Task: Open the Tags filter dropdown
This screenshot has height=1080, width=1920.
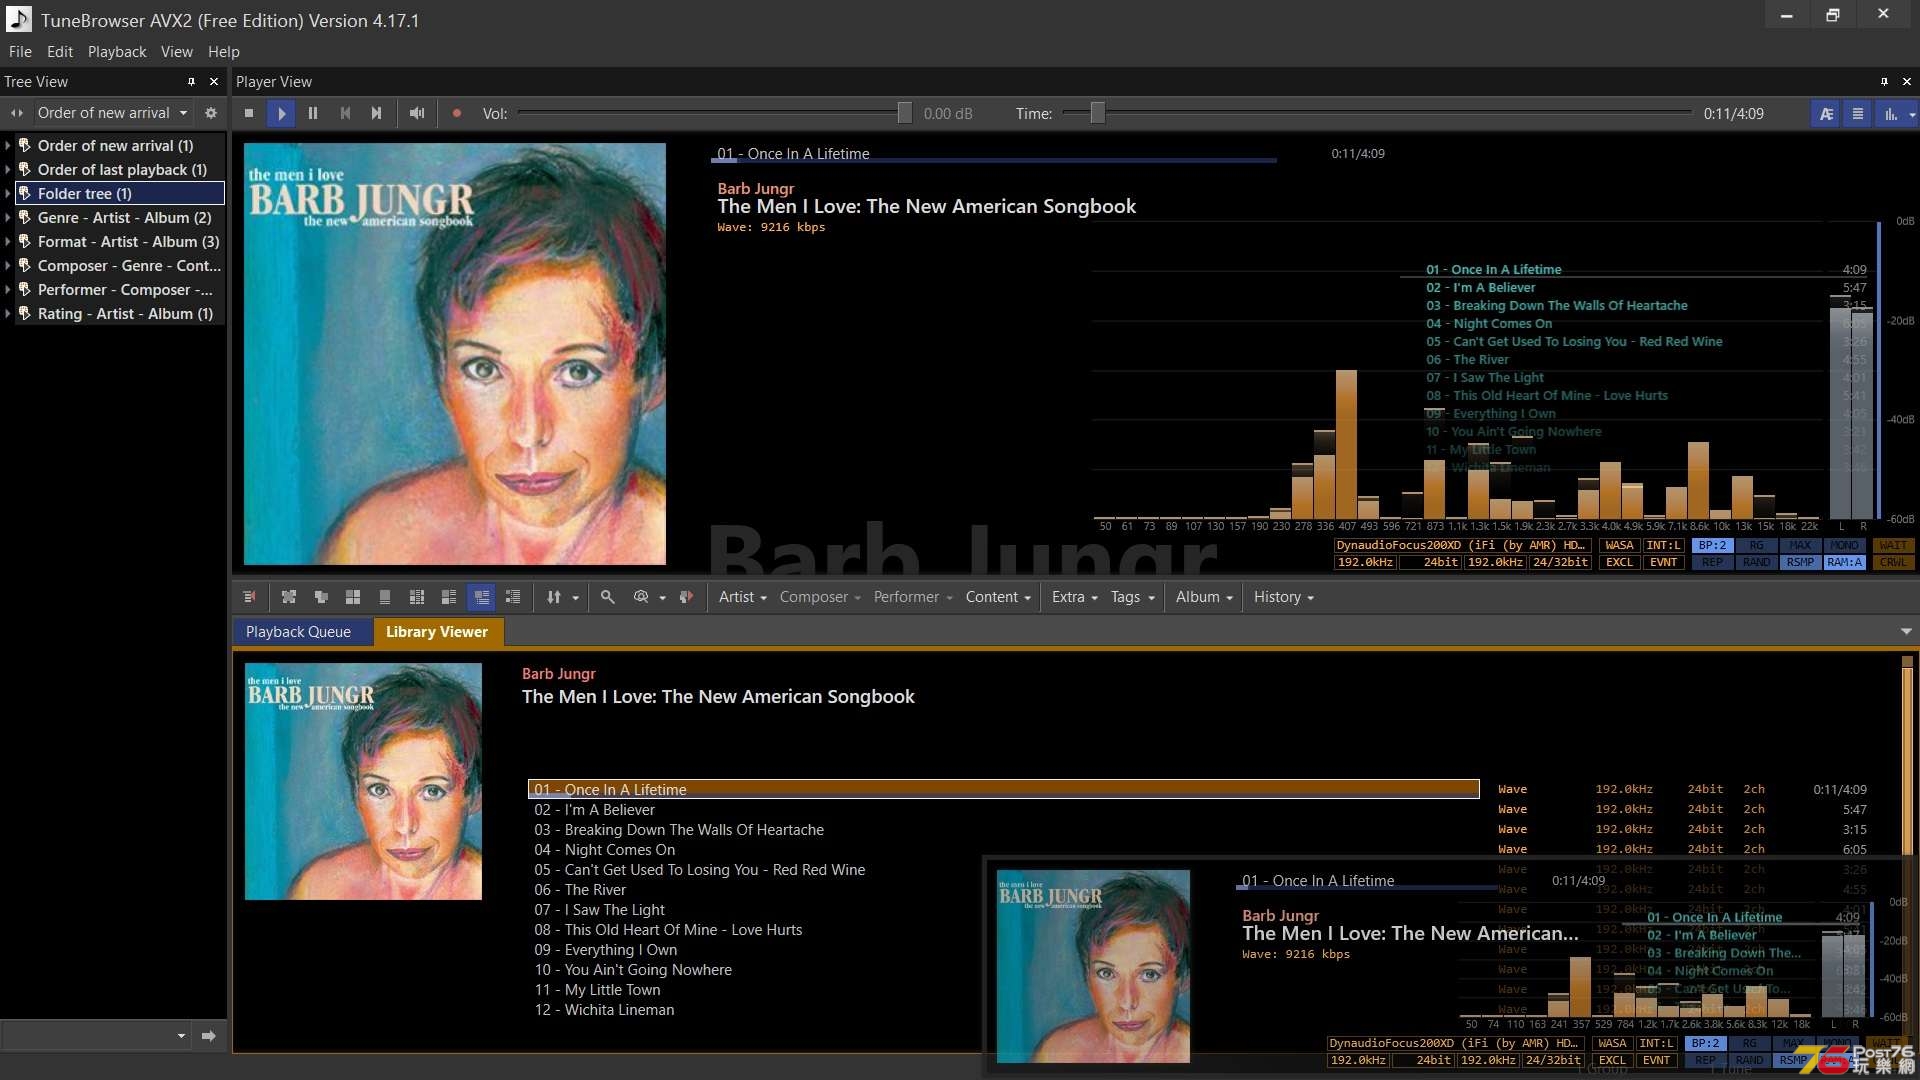Action: [1129, 596]
